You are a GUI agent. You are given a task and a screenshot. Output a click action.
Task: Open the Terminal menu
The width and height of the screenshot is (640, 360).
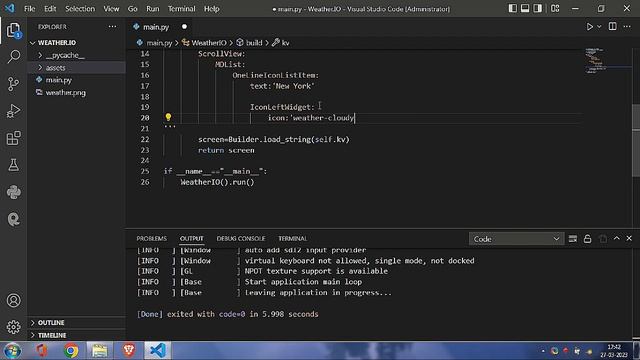181,9
